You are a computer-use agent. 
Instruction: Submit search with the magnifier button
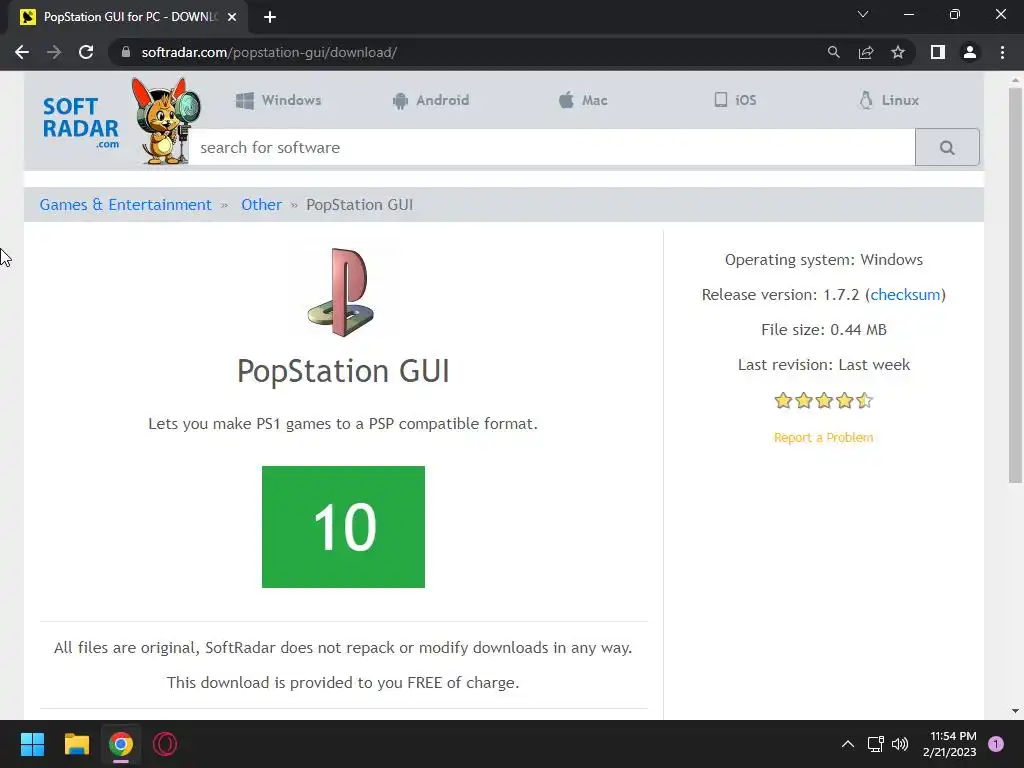(x=947, y=148)
